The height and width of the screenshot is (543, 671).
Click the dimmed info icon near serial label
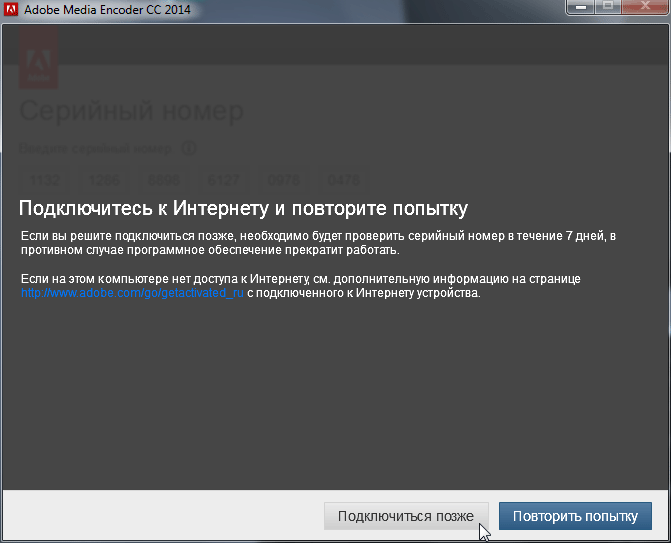tap(189, 149)
